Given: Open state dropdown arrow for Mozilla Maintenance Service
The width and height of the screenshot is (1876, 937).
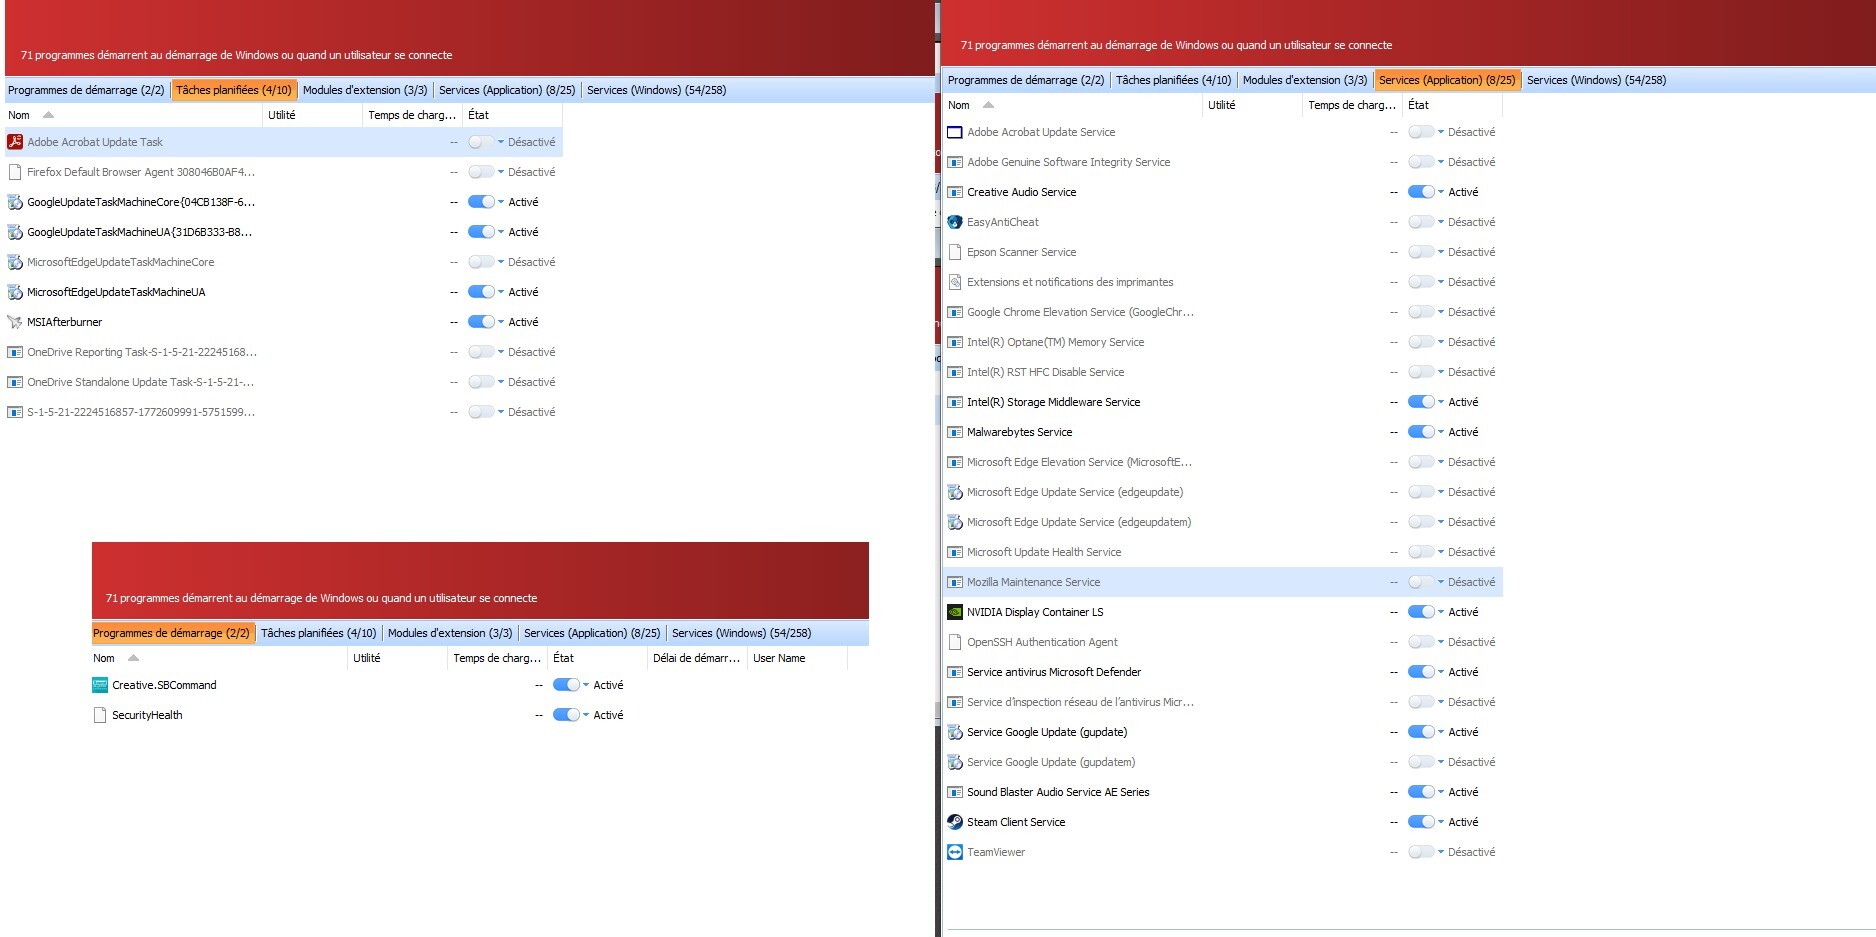Looking at the screenshot, I should [x=1441, y=582].
